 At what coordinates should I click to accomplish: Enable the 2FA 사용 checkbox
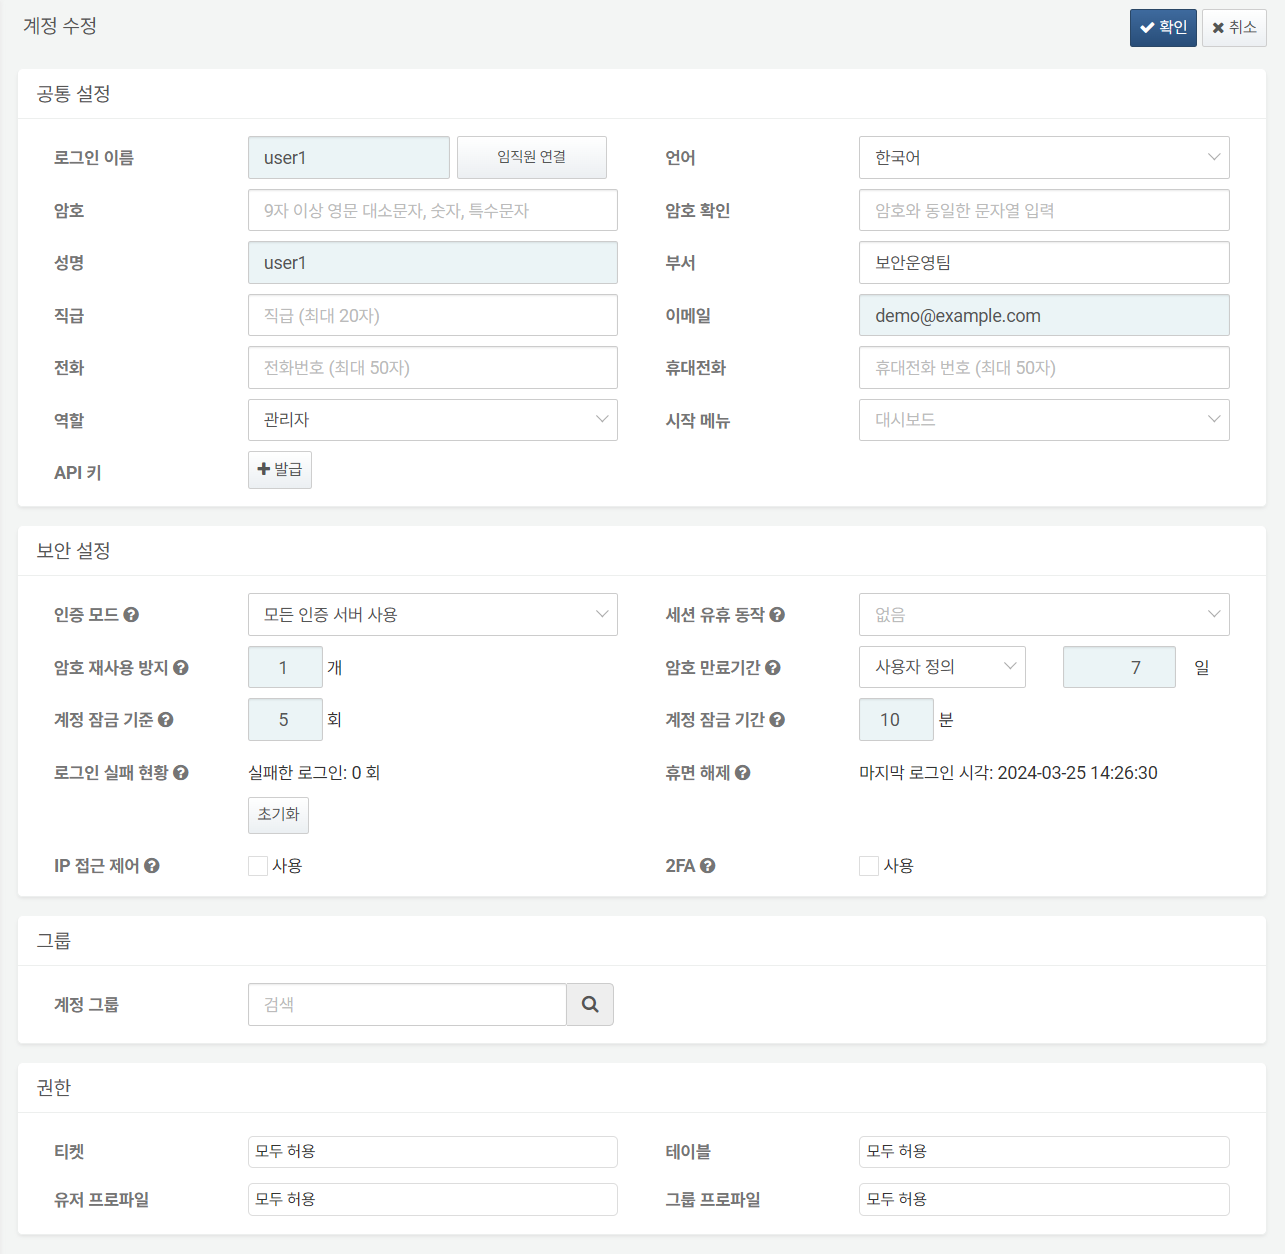pos(869,866)
